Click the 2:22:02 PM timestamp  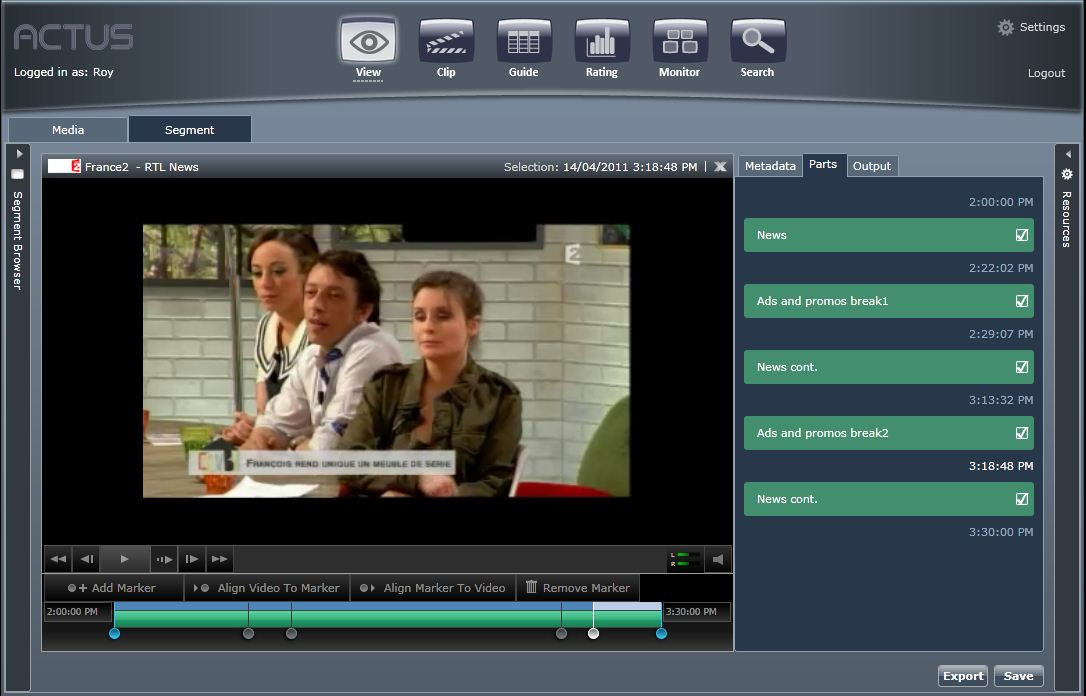coord(1001,268)
